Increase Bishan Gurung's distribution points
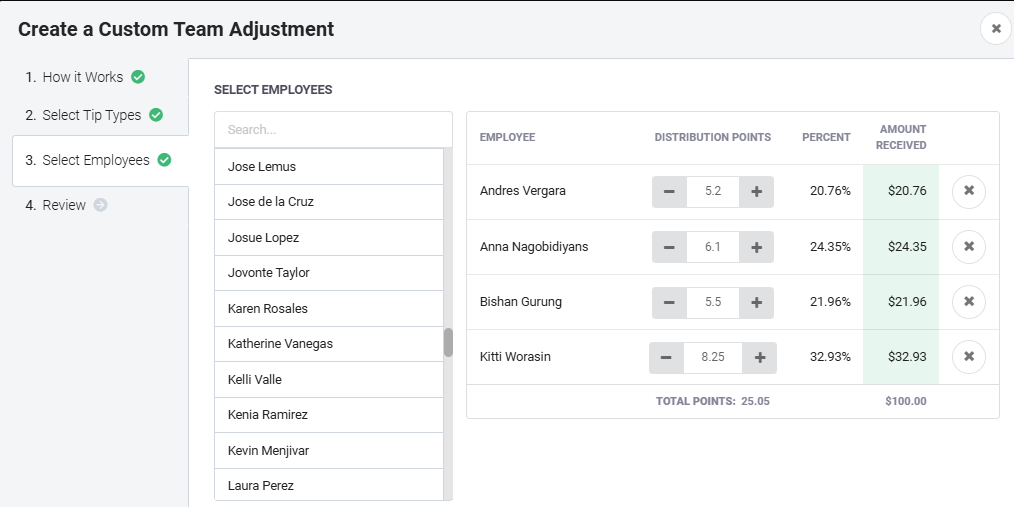The height and width of the screenshot is (507, 1014). coord(756,301)
